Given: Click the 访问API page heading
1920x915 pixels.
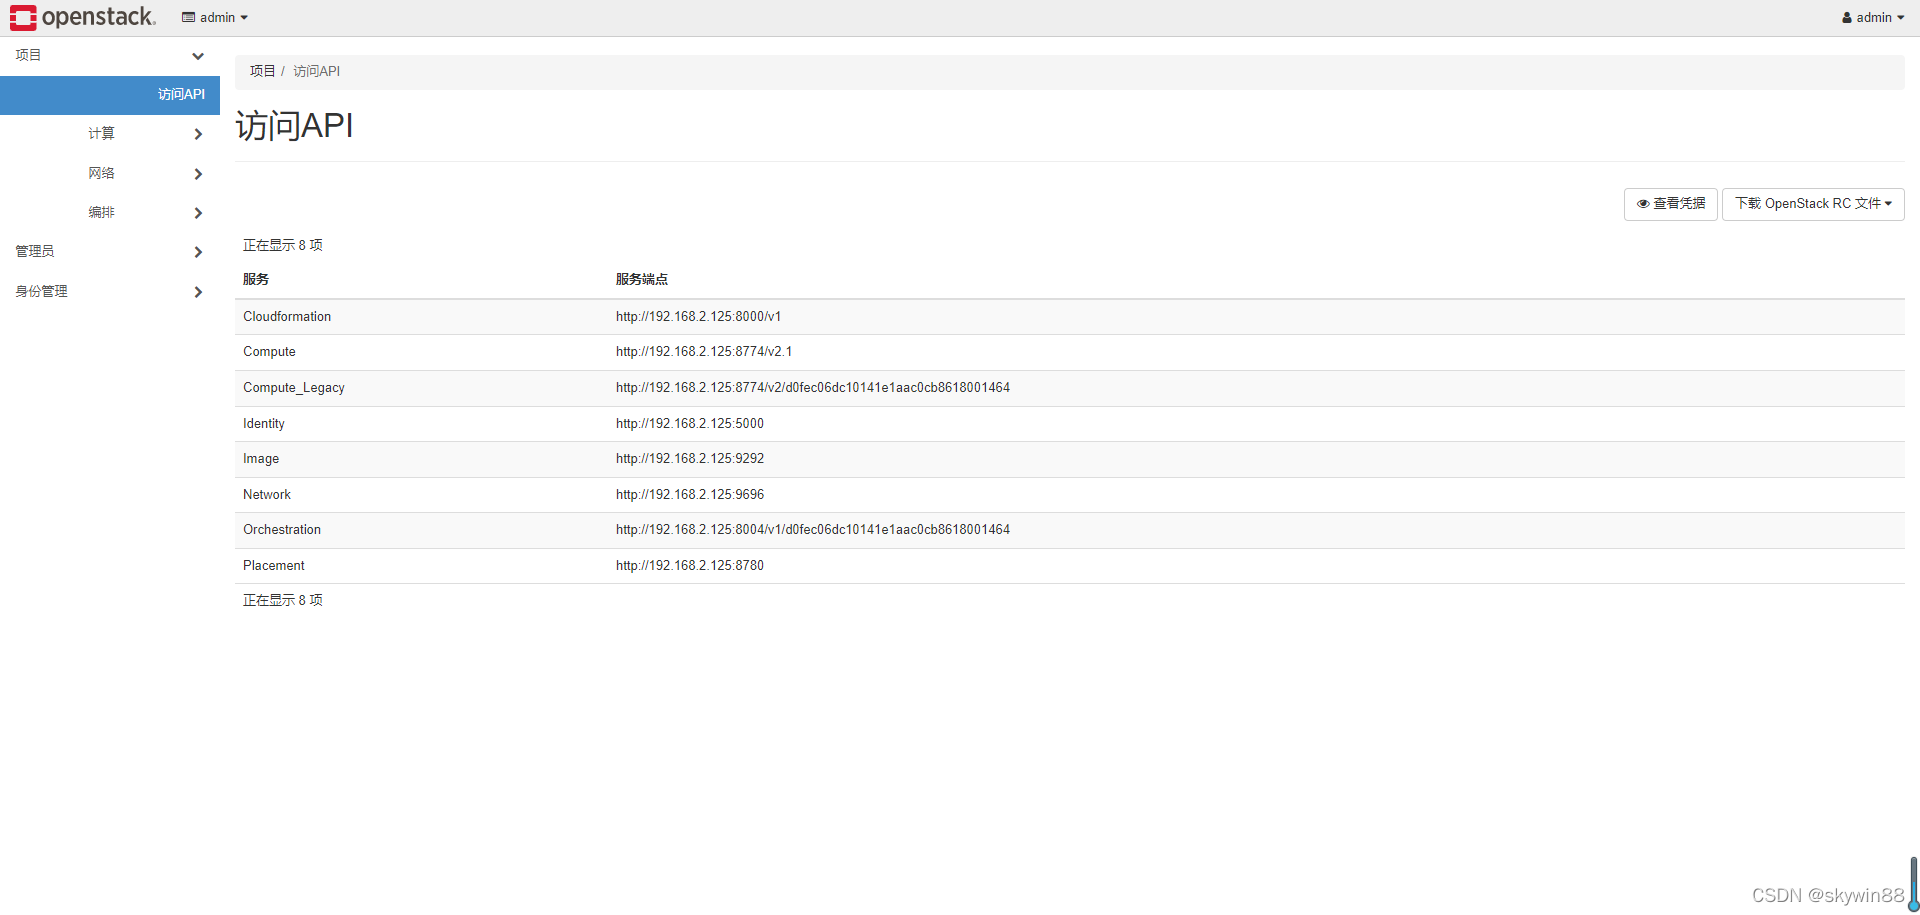Looking at the screenshot, I should [x=294, y=126].
